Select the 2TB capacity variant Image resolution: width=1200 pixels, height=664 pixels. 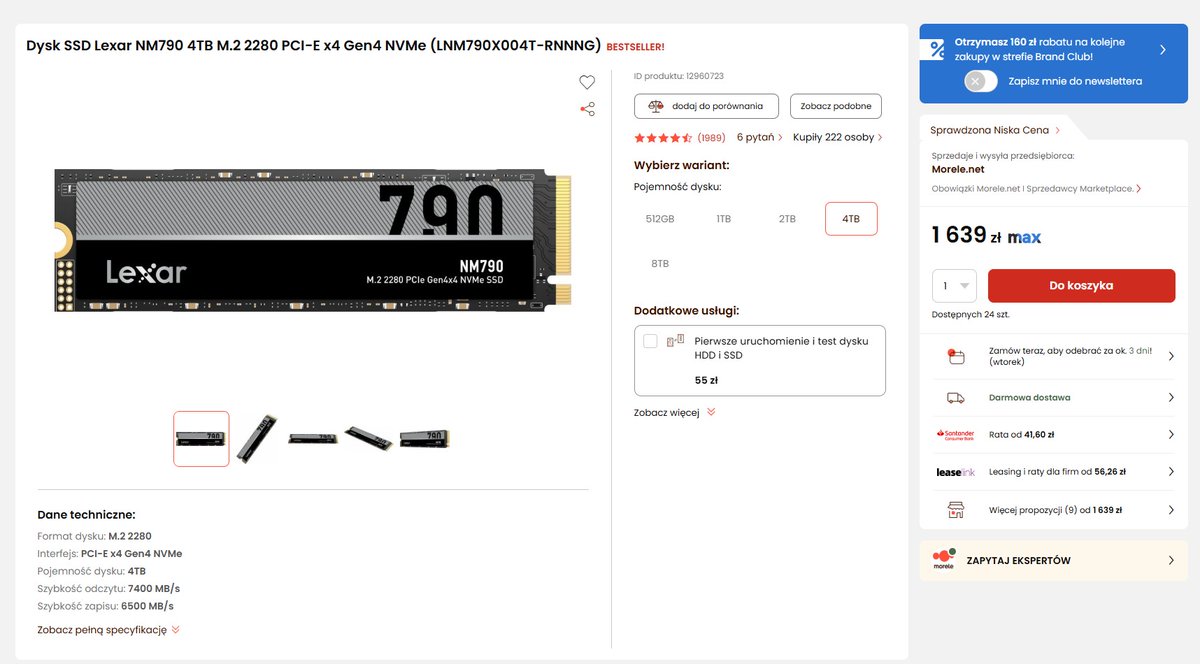coord(787,219)
